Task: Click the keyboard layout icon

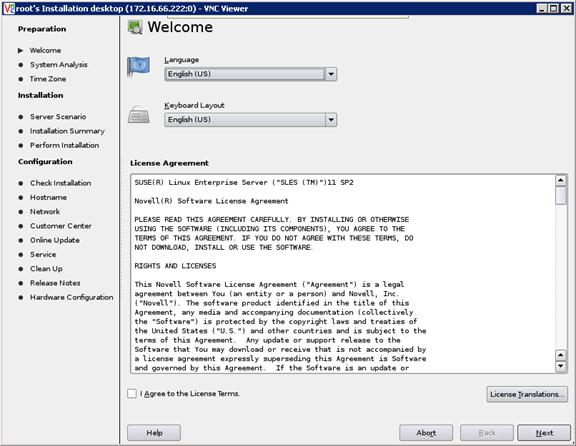Action: click(x=138, y=114)
